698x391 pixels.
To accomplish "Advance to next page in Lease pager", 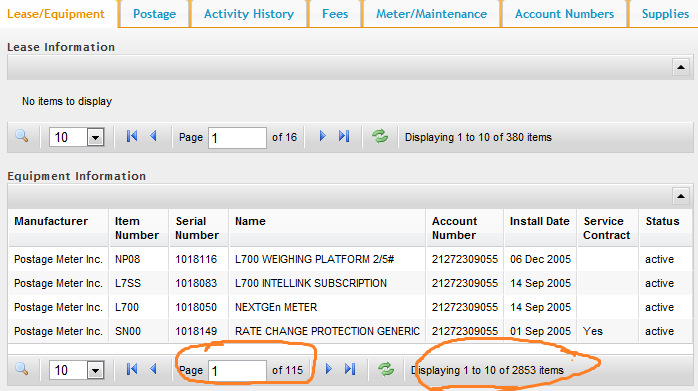I will coord(323,136).
